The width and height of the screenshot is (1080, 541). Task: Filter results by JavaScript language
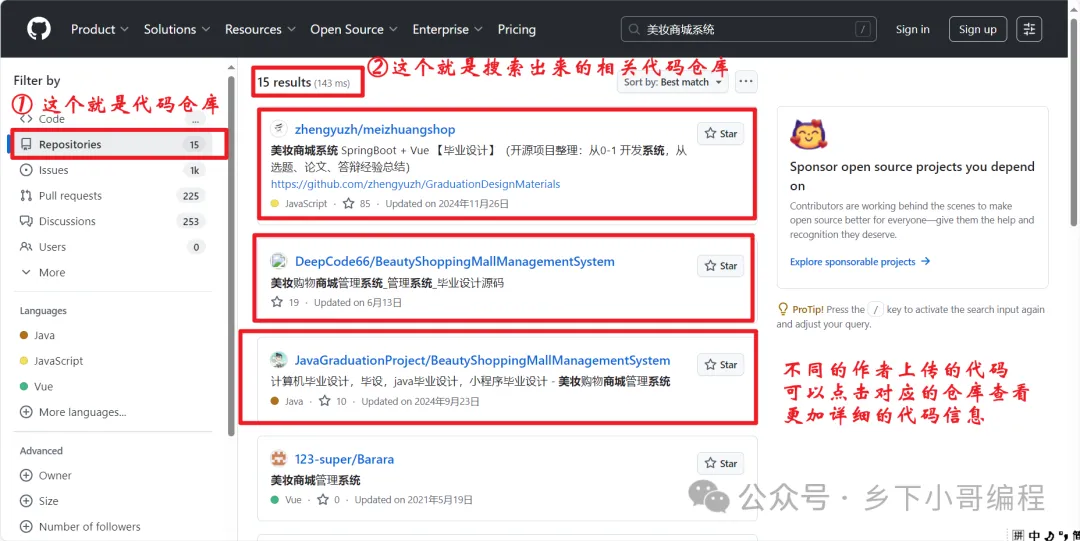pos(51,360)
